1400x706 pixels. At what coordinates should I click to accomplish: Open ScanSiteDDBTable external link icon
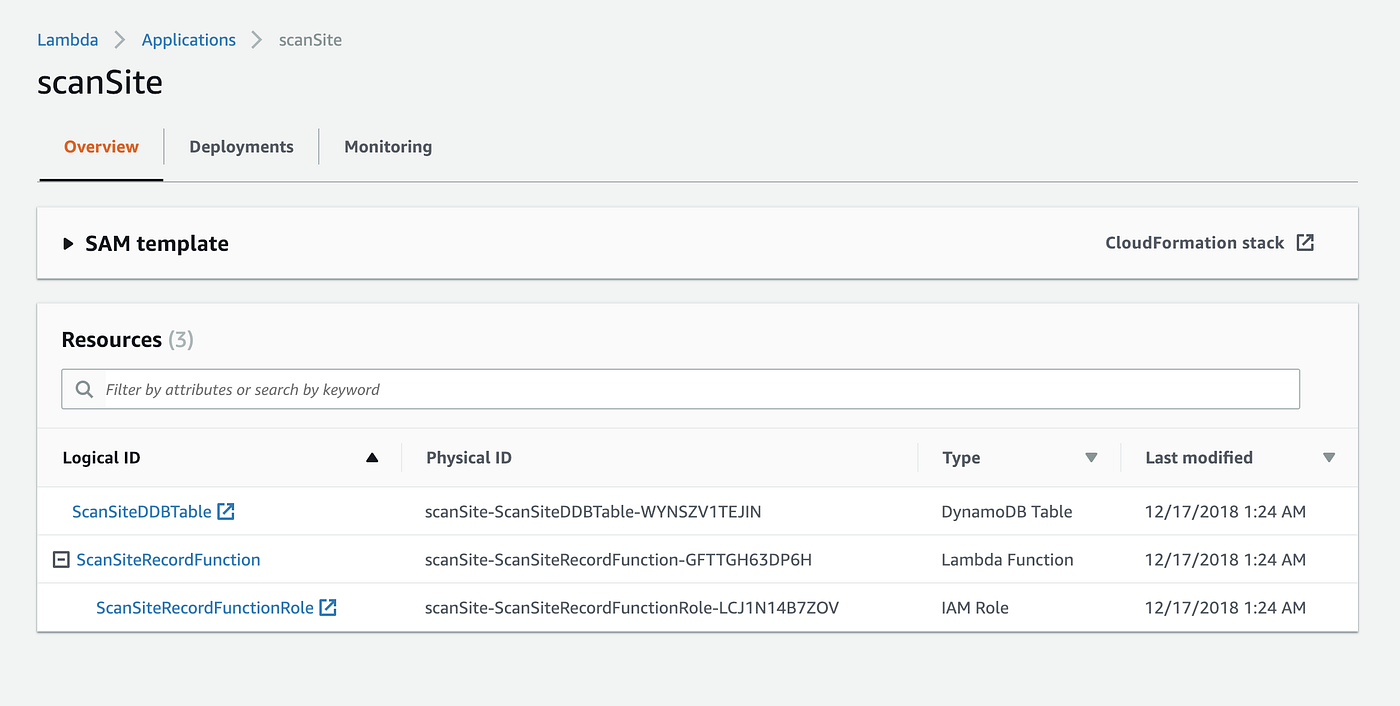click(x=227, y=510)
